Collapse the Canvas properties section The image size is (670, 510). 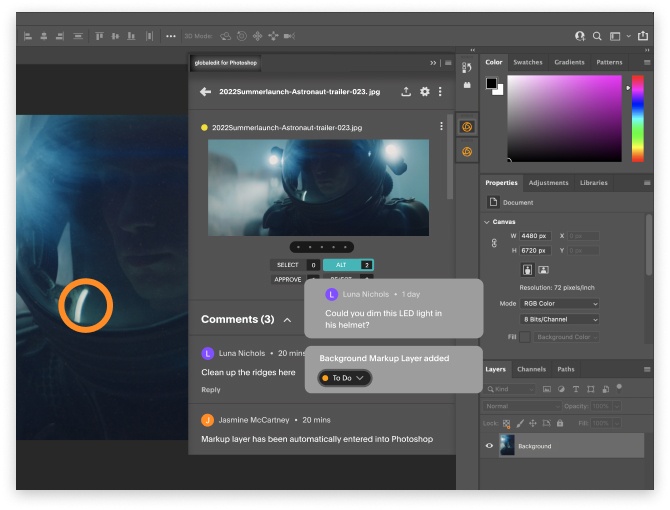(487, 222)
